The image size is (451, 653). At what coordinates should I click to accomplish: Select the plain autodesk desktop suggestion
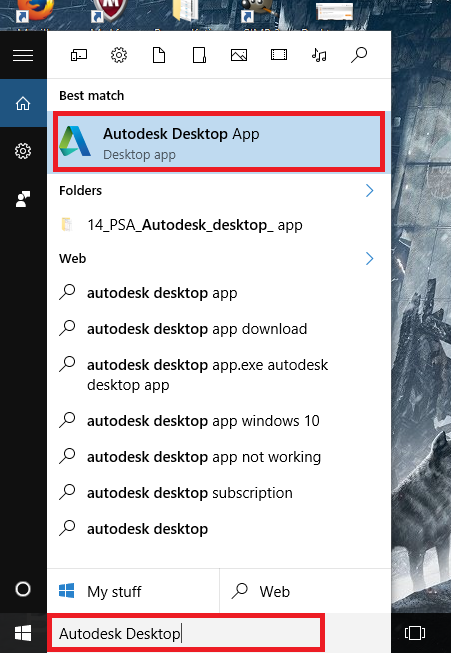(219, 528)
